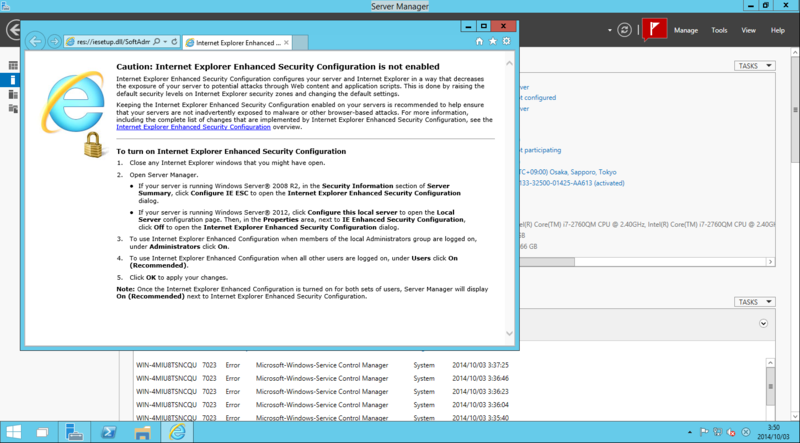Viewport: 800px width, 443px height.
Task: Click product ID activated link
Action: pyautogui.click(x=572, y=183)
